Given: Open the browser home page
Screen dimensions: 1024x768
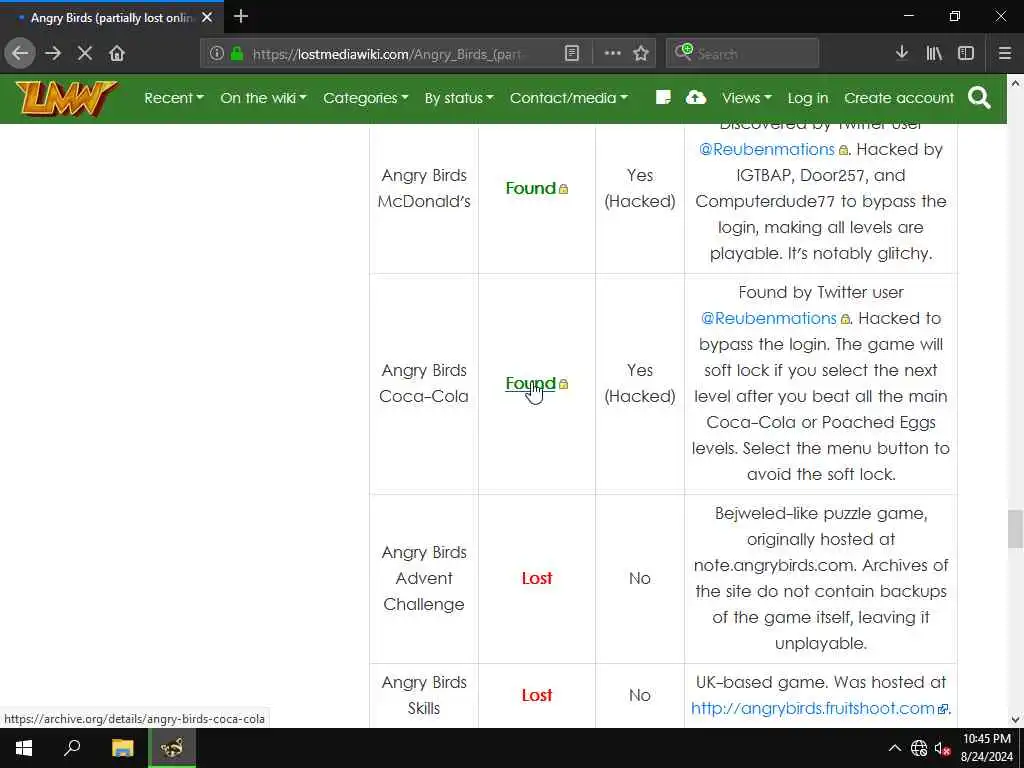Looking at the screenshot, I should [x=117, y=53].
